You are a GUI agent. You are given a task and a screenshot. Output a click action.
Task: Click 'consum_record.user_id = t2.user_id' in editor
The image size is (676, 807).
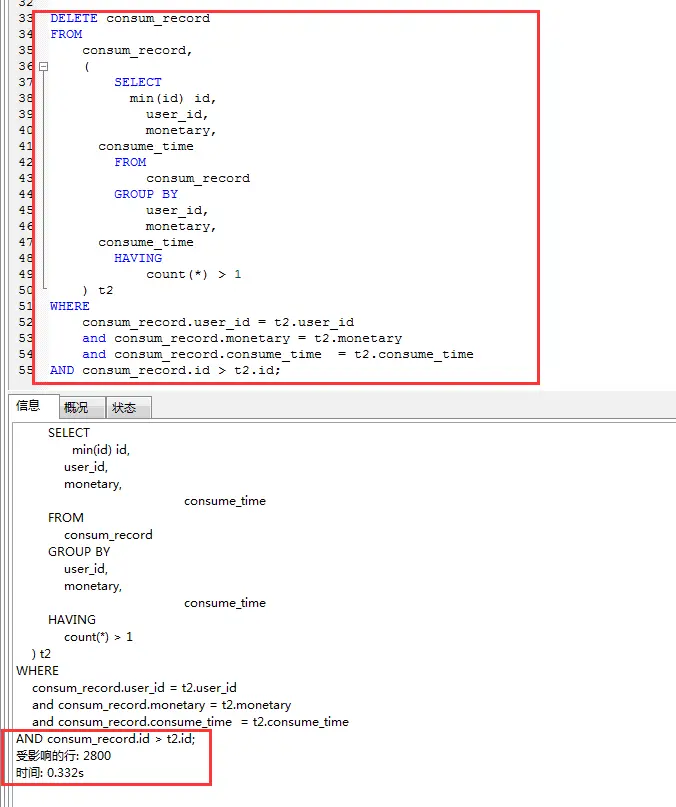218,322
